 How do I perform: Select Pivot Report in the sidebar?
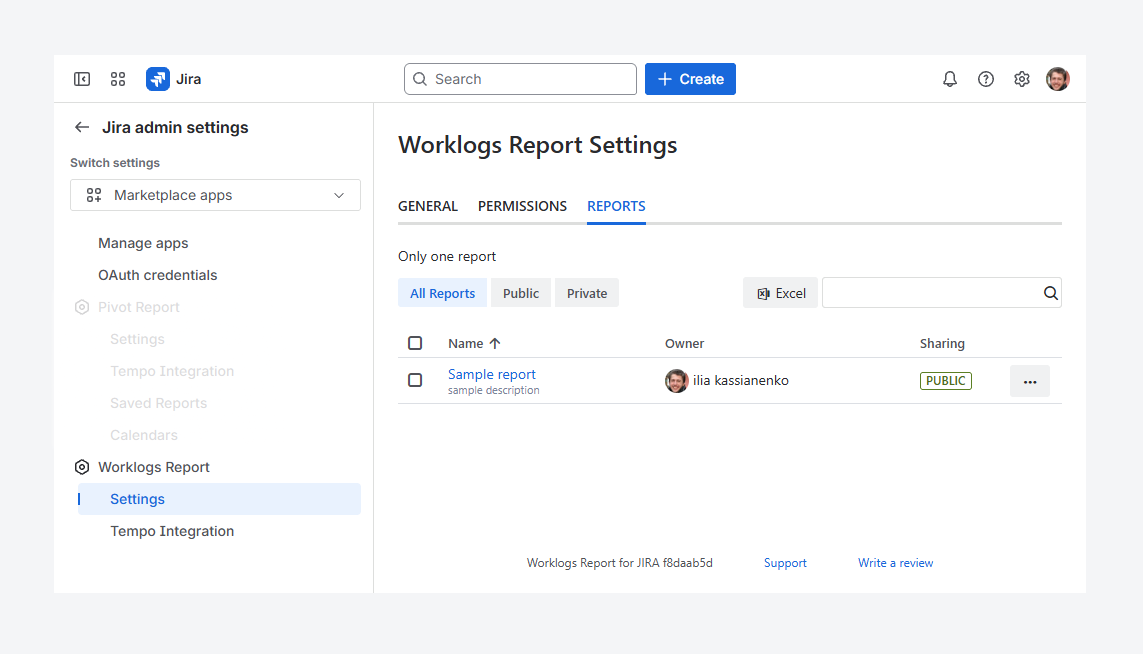pos(139,307)
